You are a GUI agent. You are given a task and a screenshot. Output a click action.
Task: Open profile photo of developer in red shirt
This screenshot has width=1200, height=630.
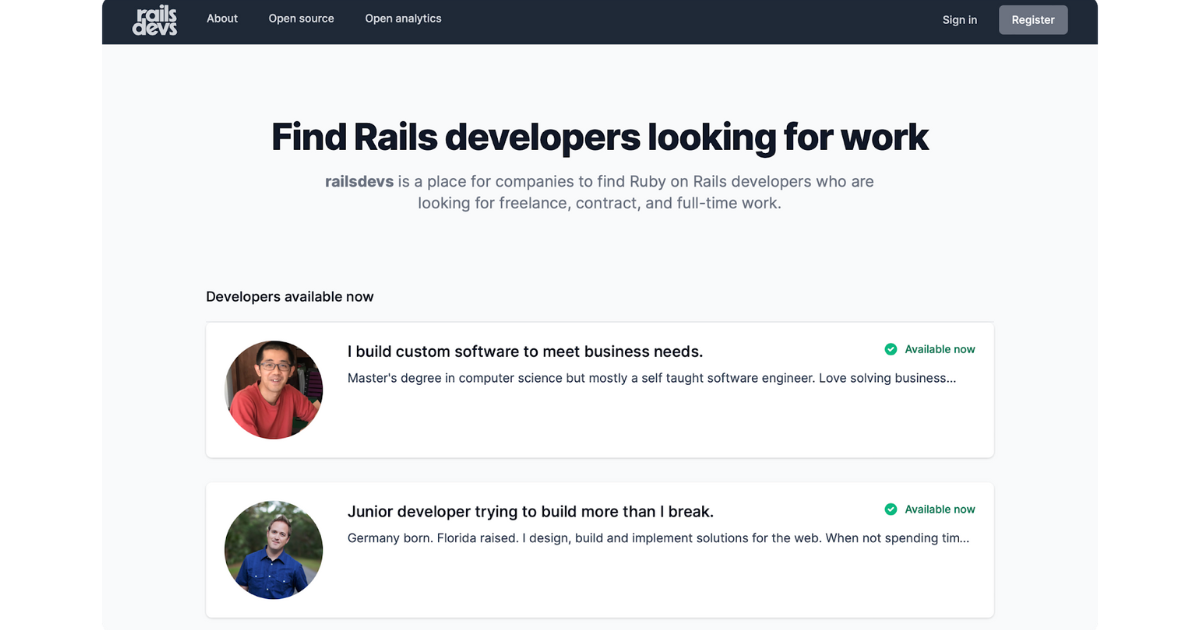[x=274, y=390]
